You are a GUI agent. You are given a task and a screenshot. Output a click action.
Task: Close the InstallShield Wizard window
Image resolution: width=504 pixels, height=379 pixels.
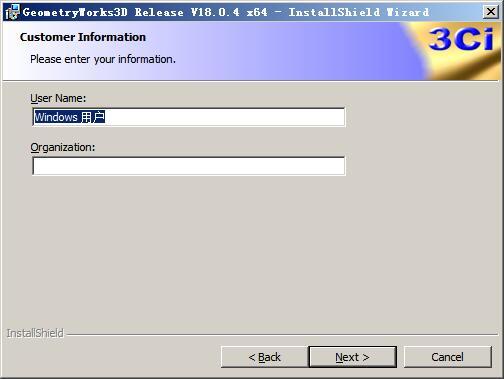point(491,12)
